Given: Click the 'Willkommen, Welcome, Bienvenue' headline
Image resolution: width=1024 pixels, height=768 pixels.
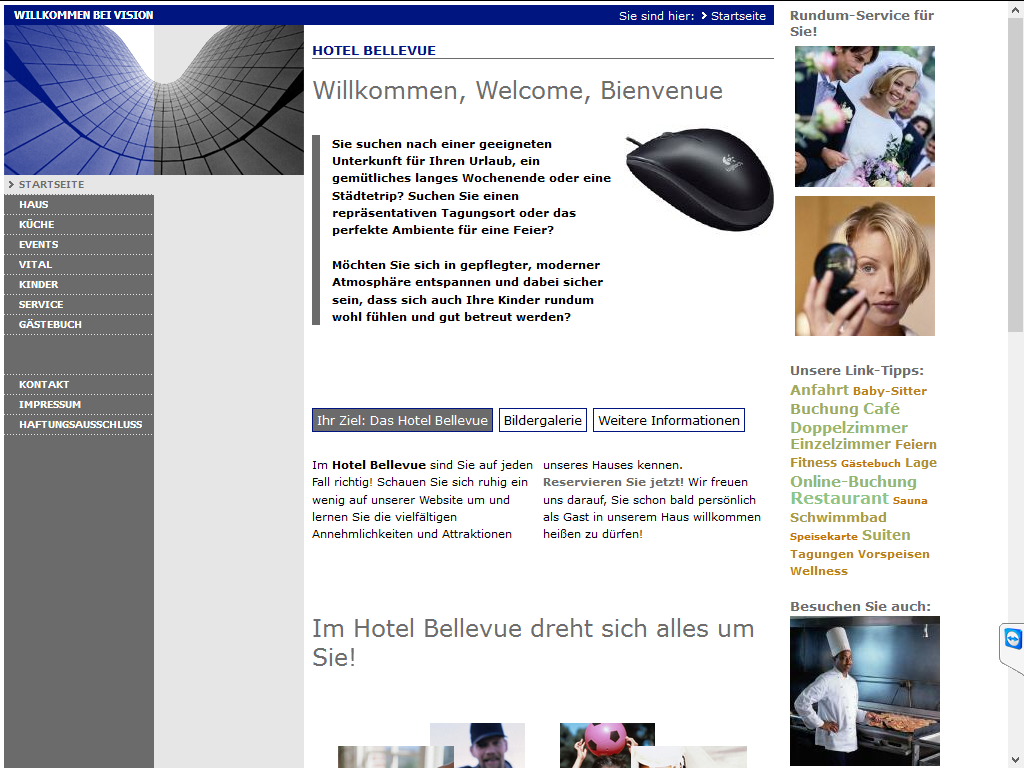Looking at the screenshot, I should (x=517, y=91).
